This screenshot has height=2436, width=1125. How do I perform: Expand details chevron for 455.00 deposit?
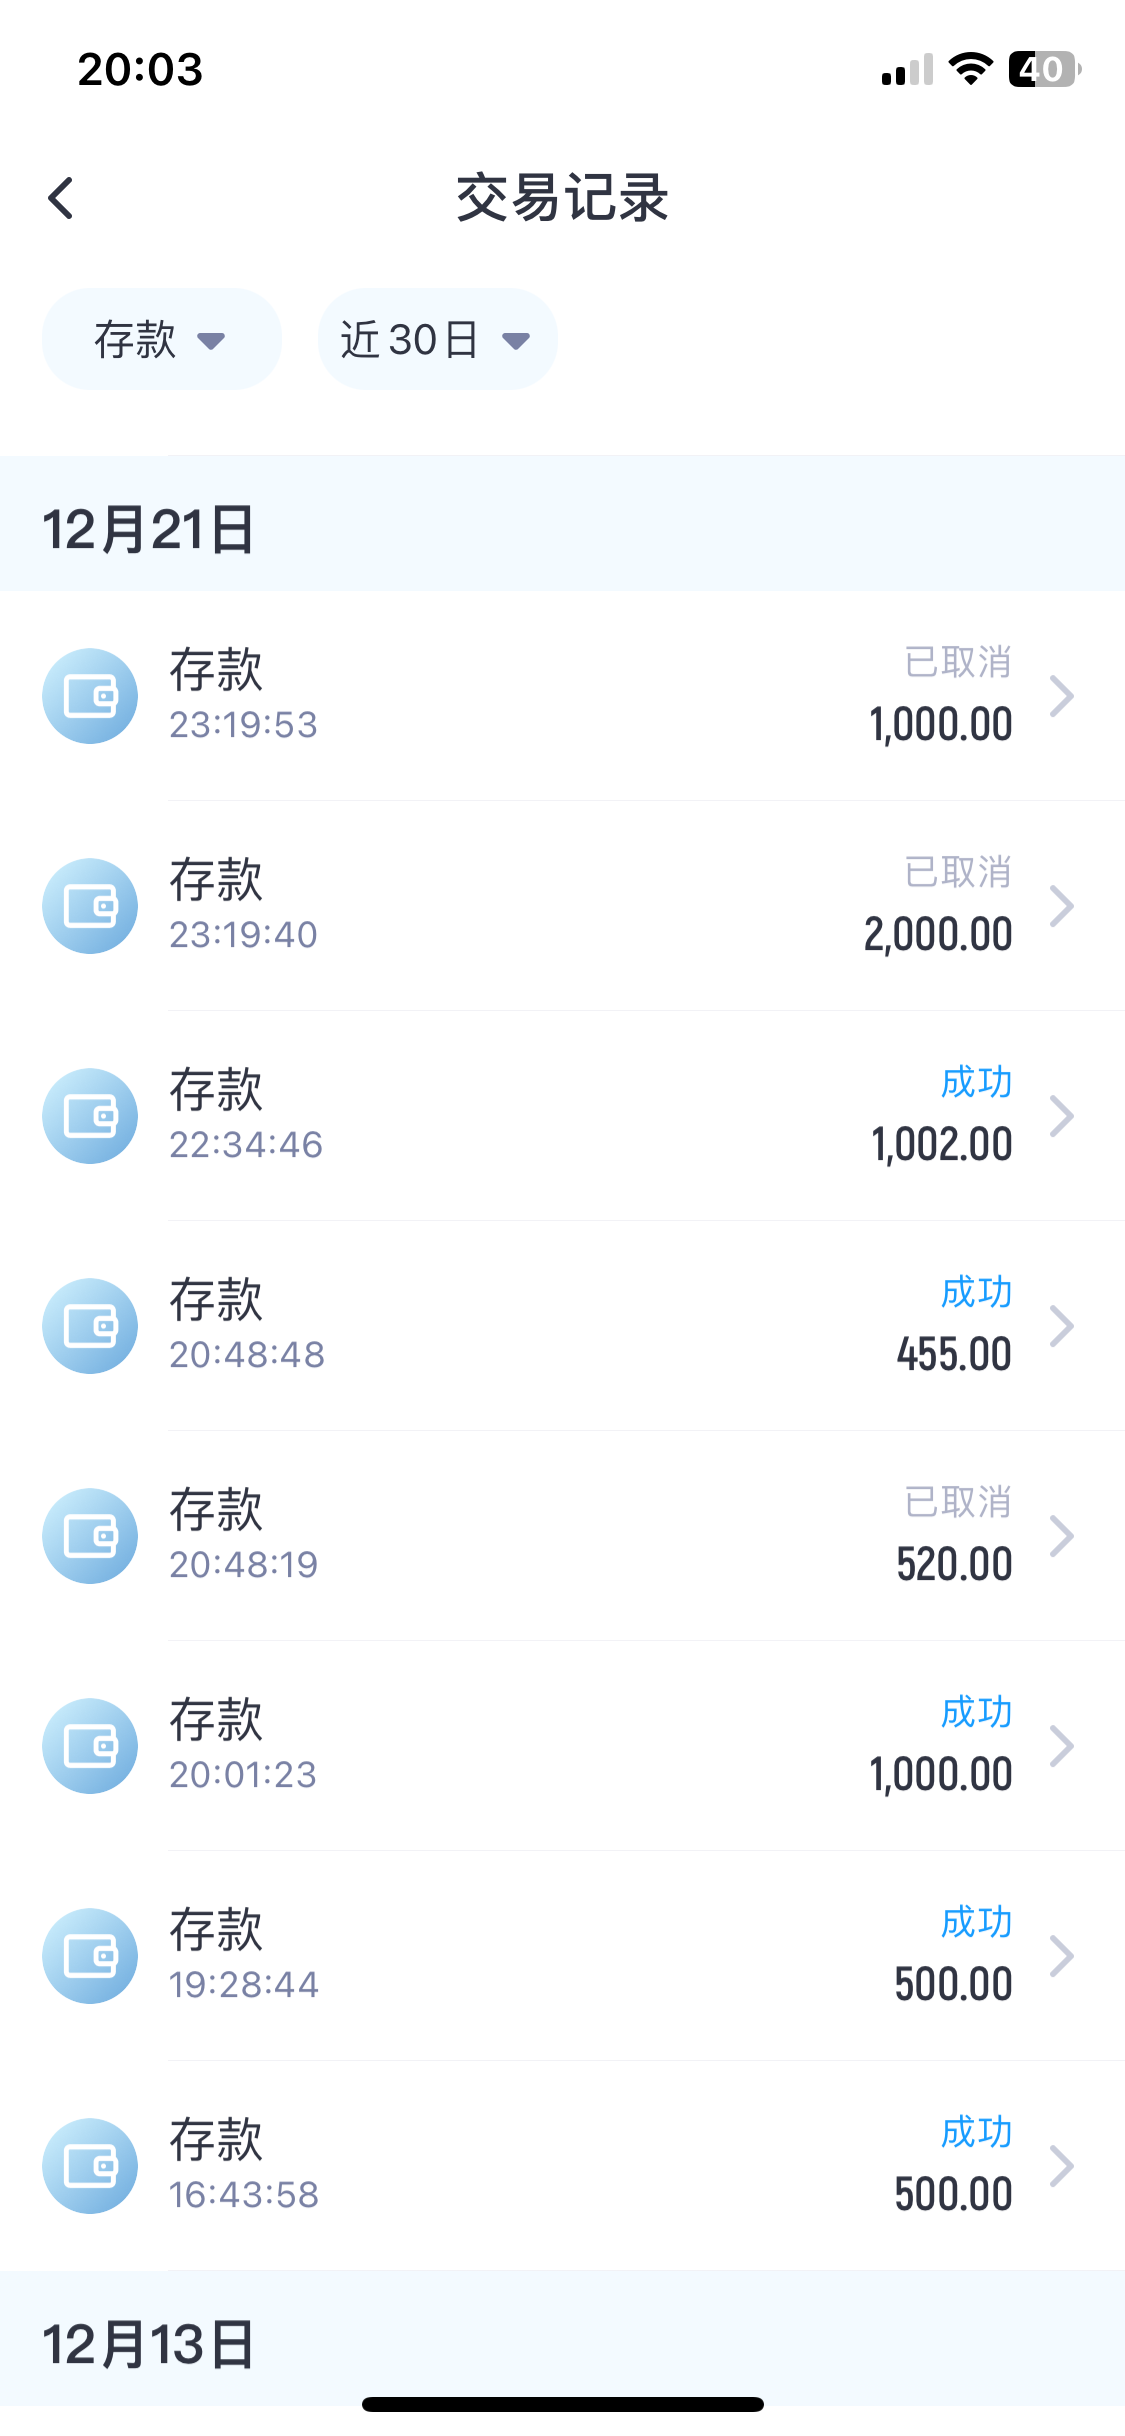[x=1061, y=1326]
